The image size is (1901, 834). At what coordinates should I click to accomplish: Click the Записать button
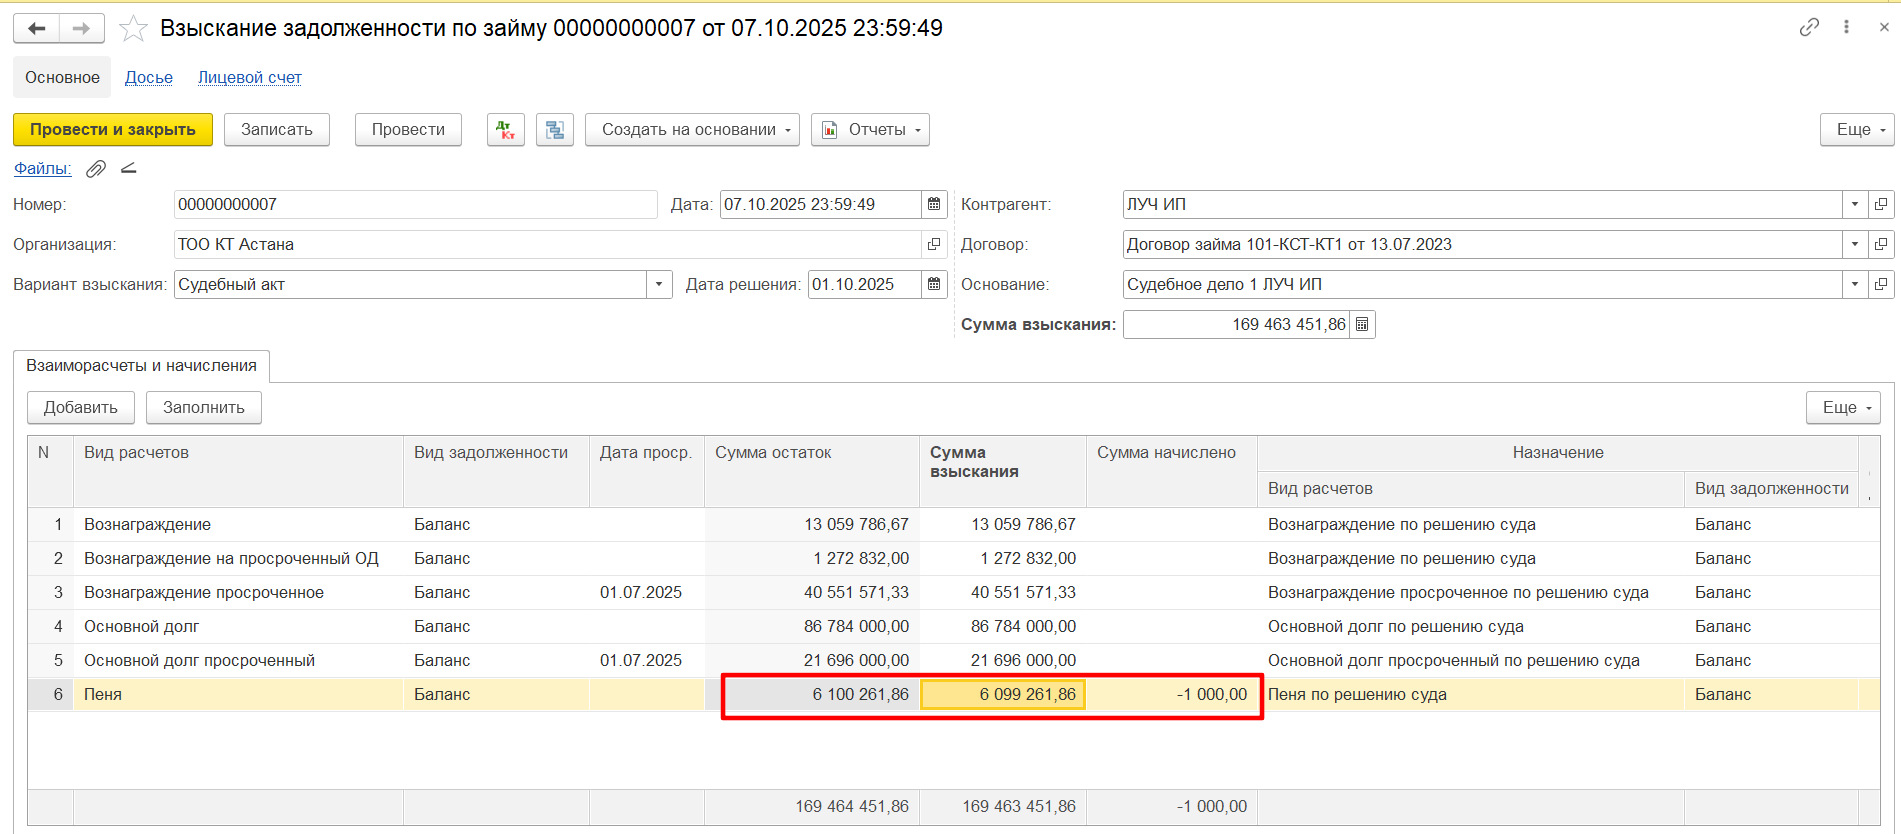[x=277, y=130]
